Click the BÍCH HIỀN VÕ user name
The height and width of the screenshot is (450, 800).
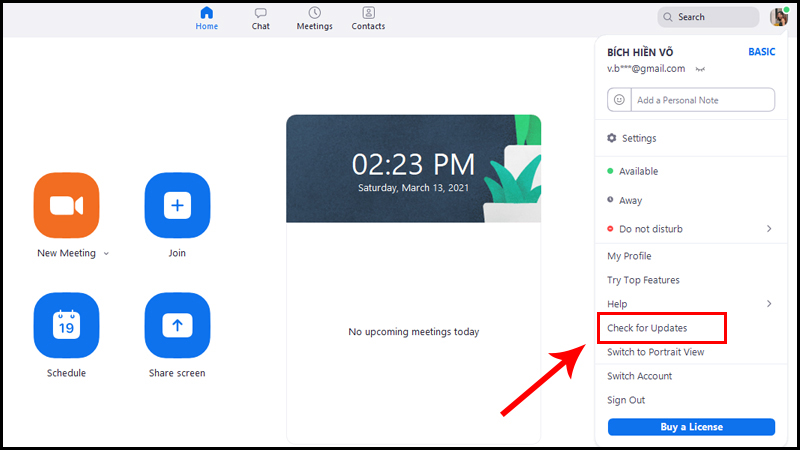point(640,53)
